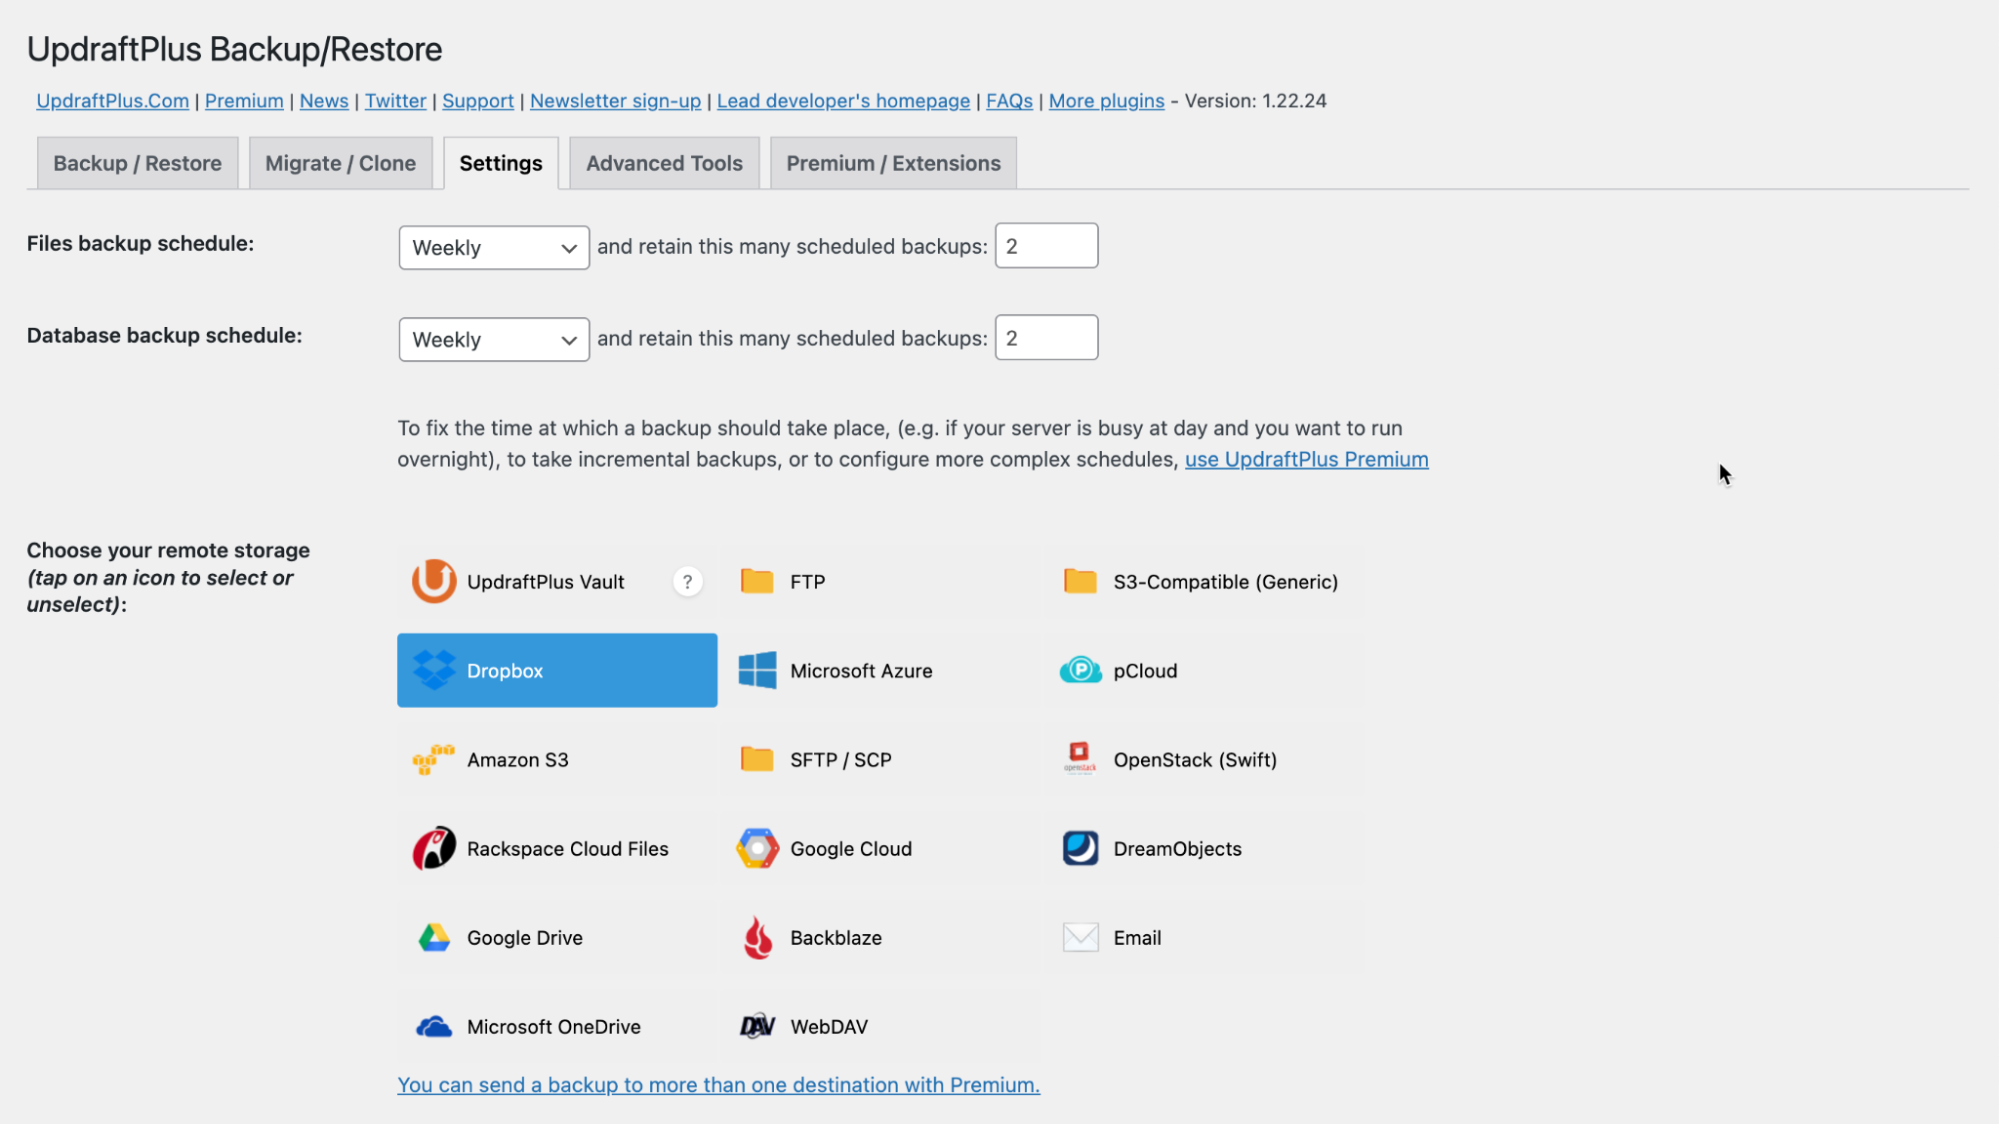
Task: Click the UpdraftPlus Vault help icon
Action: pos(685,581)
